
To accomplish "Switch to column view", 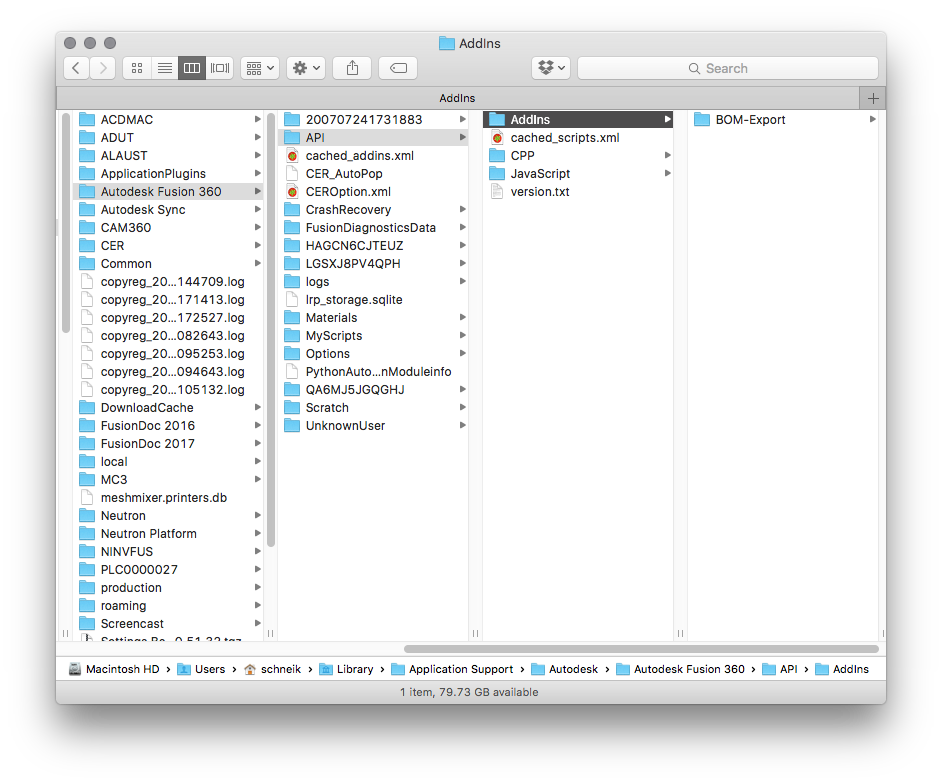I will click(x=192, y=68).
